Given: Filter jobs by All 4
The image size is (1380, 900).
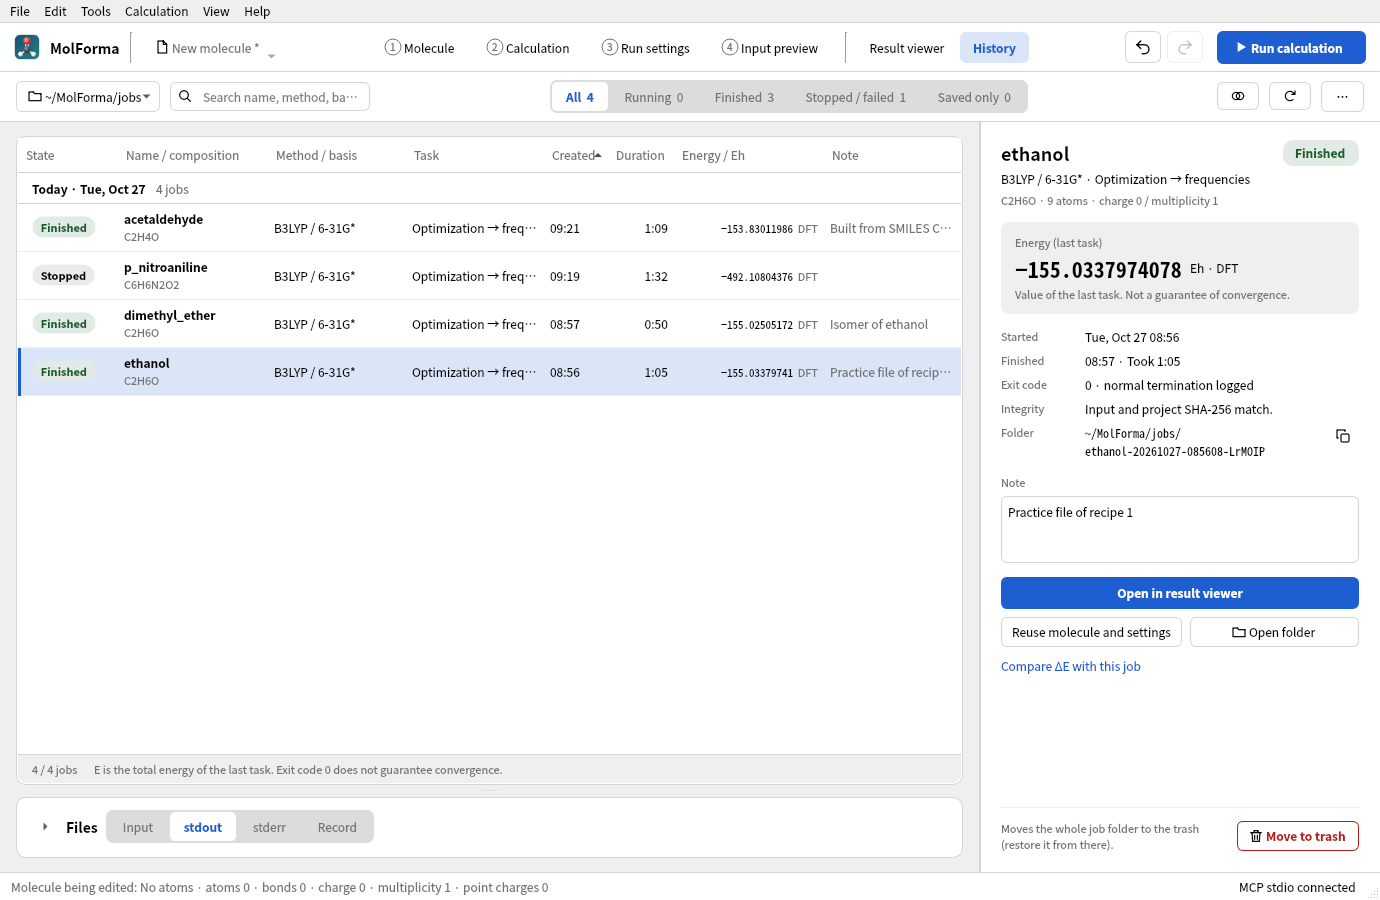Looking at the screenshot, I should 580,97.
